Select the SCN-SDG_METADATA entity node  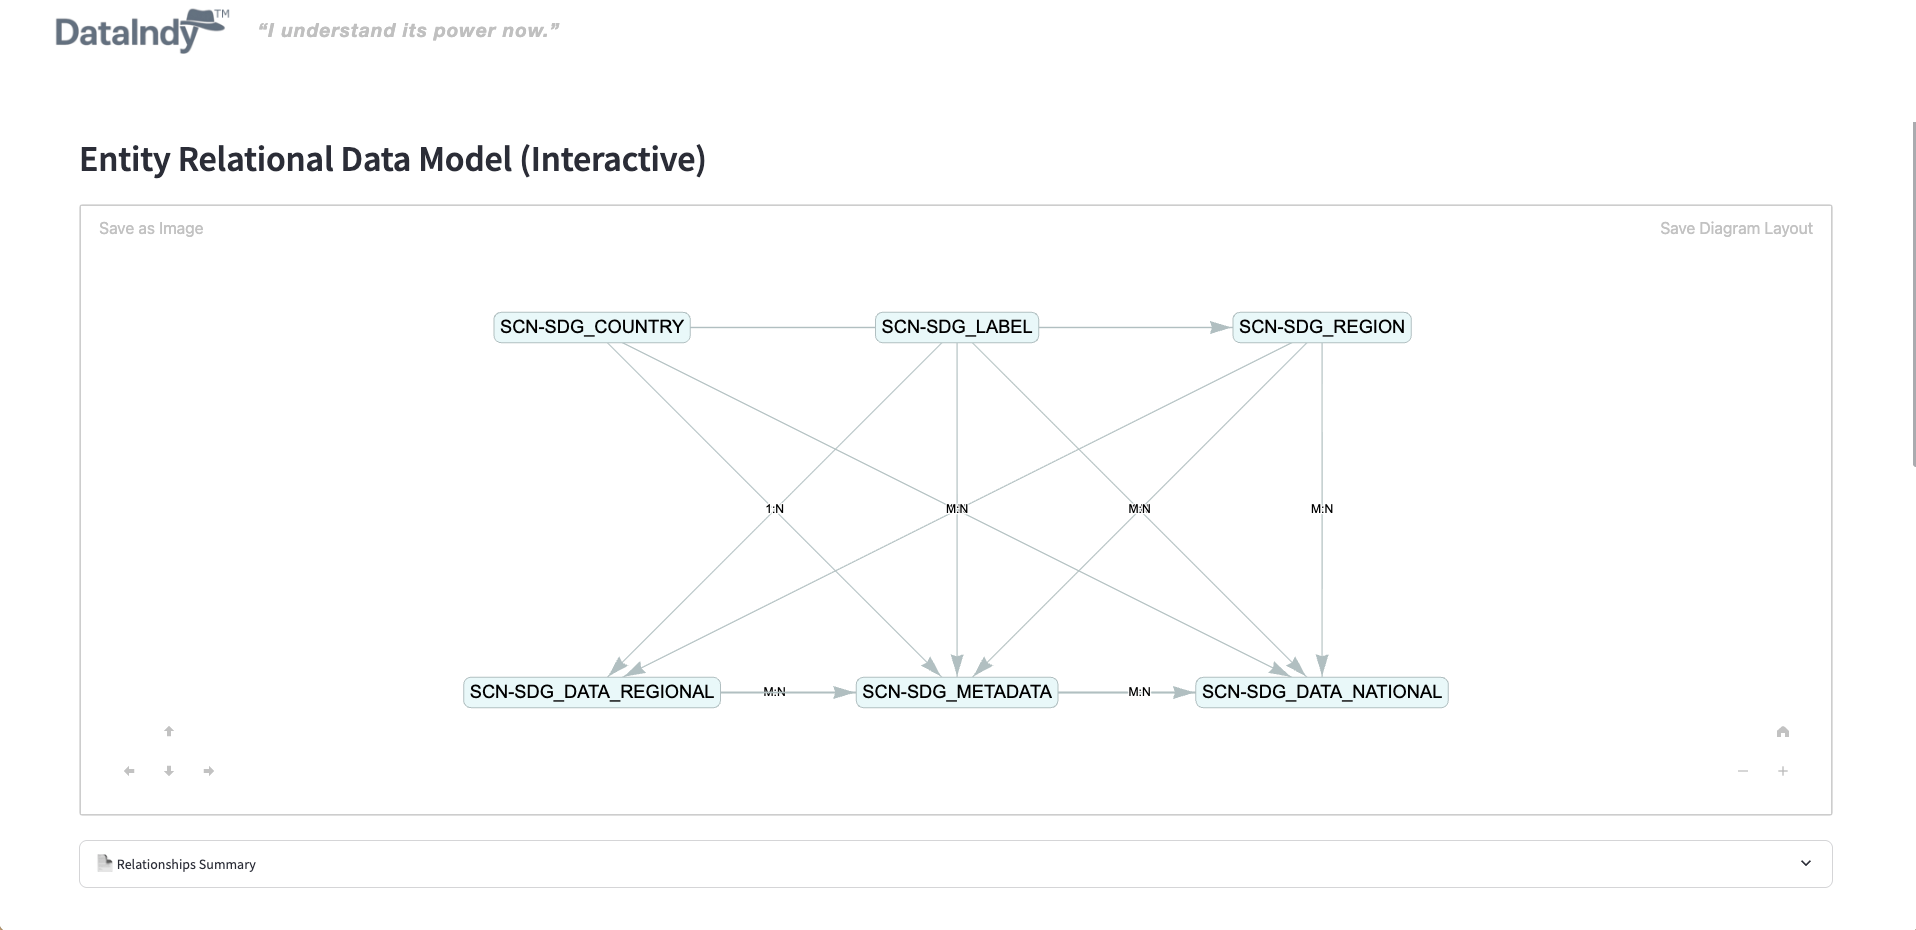[956, 692]
